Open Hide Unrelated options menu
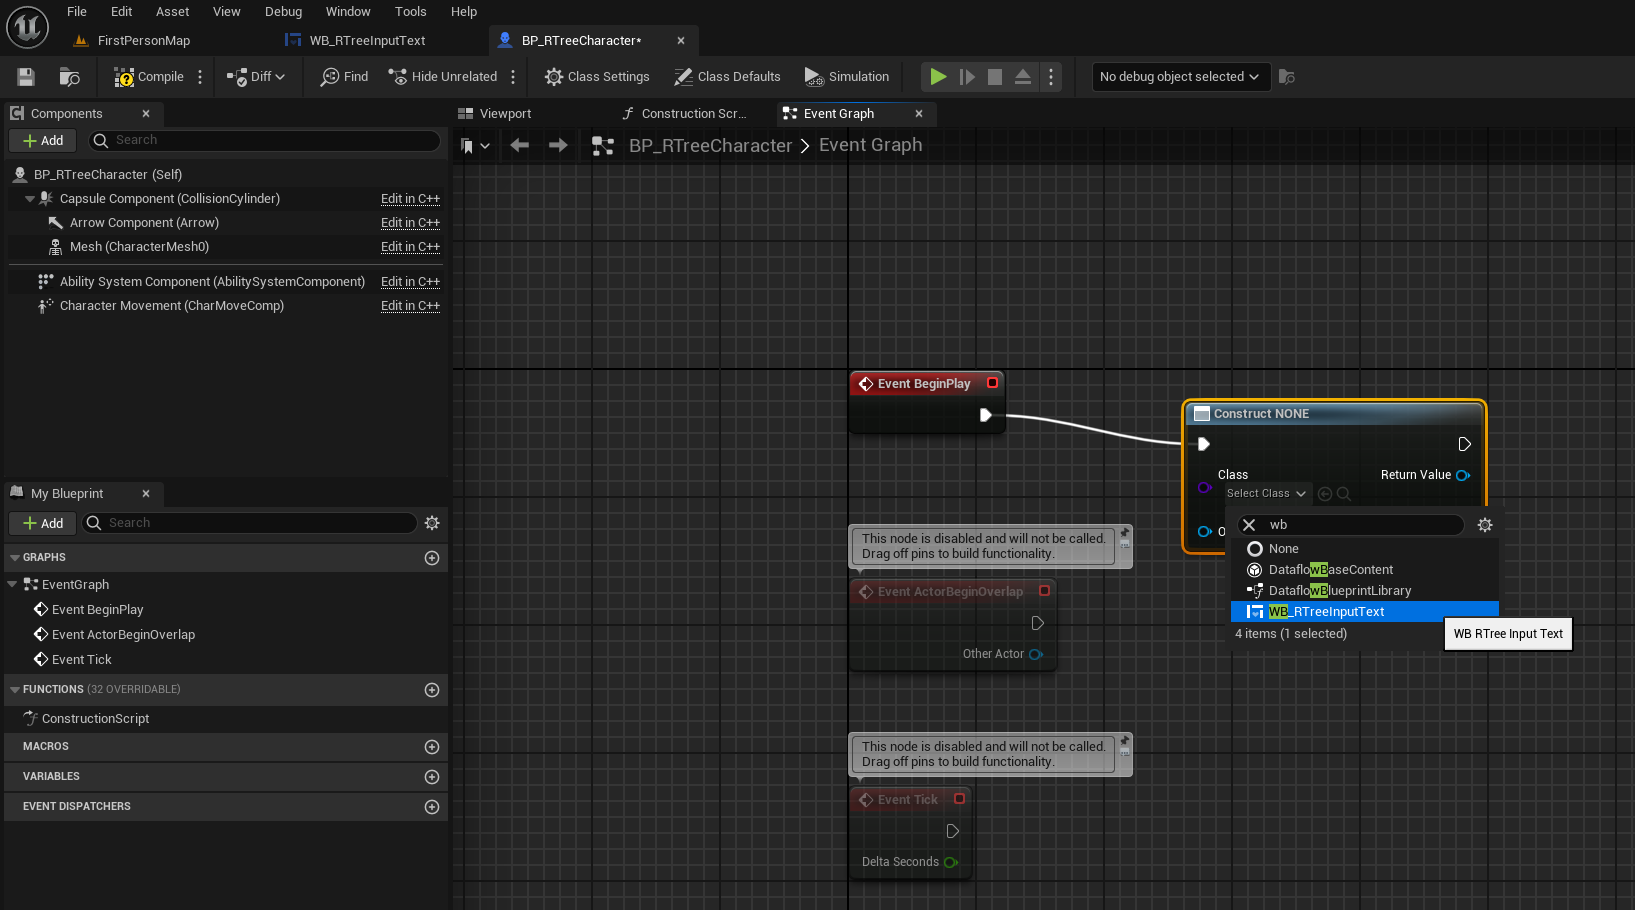The image size is (1635, 910). click(x=513, y=77)
